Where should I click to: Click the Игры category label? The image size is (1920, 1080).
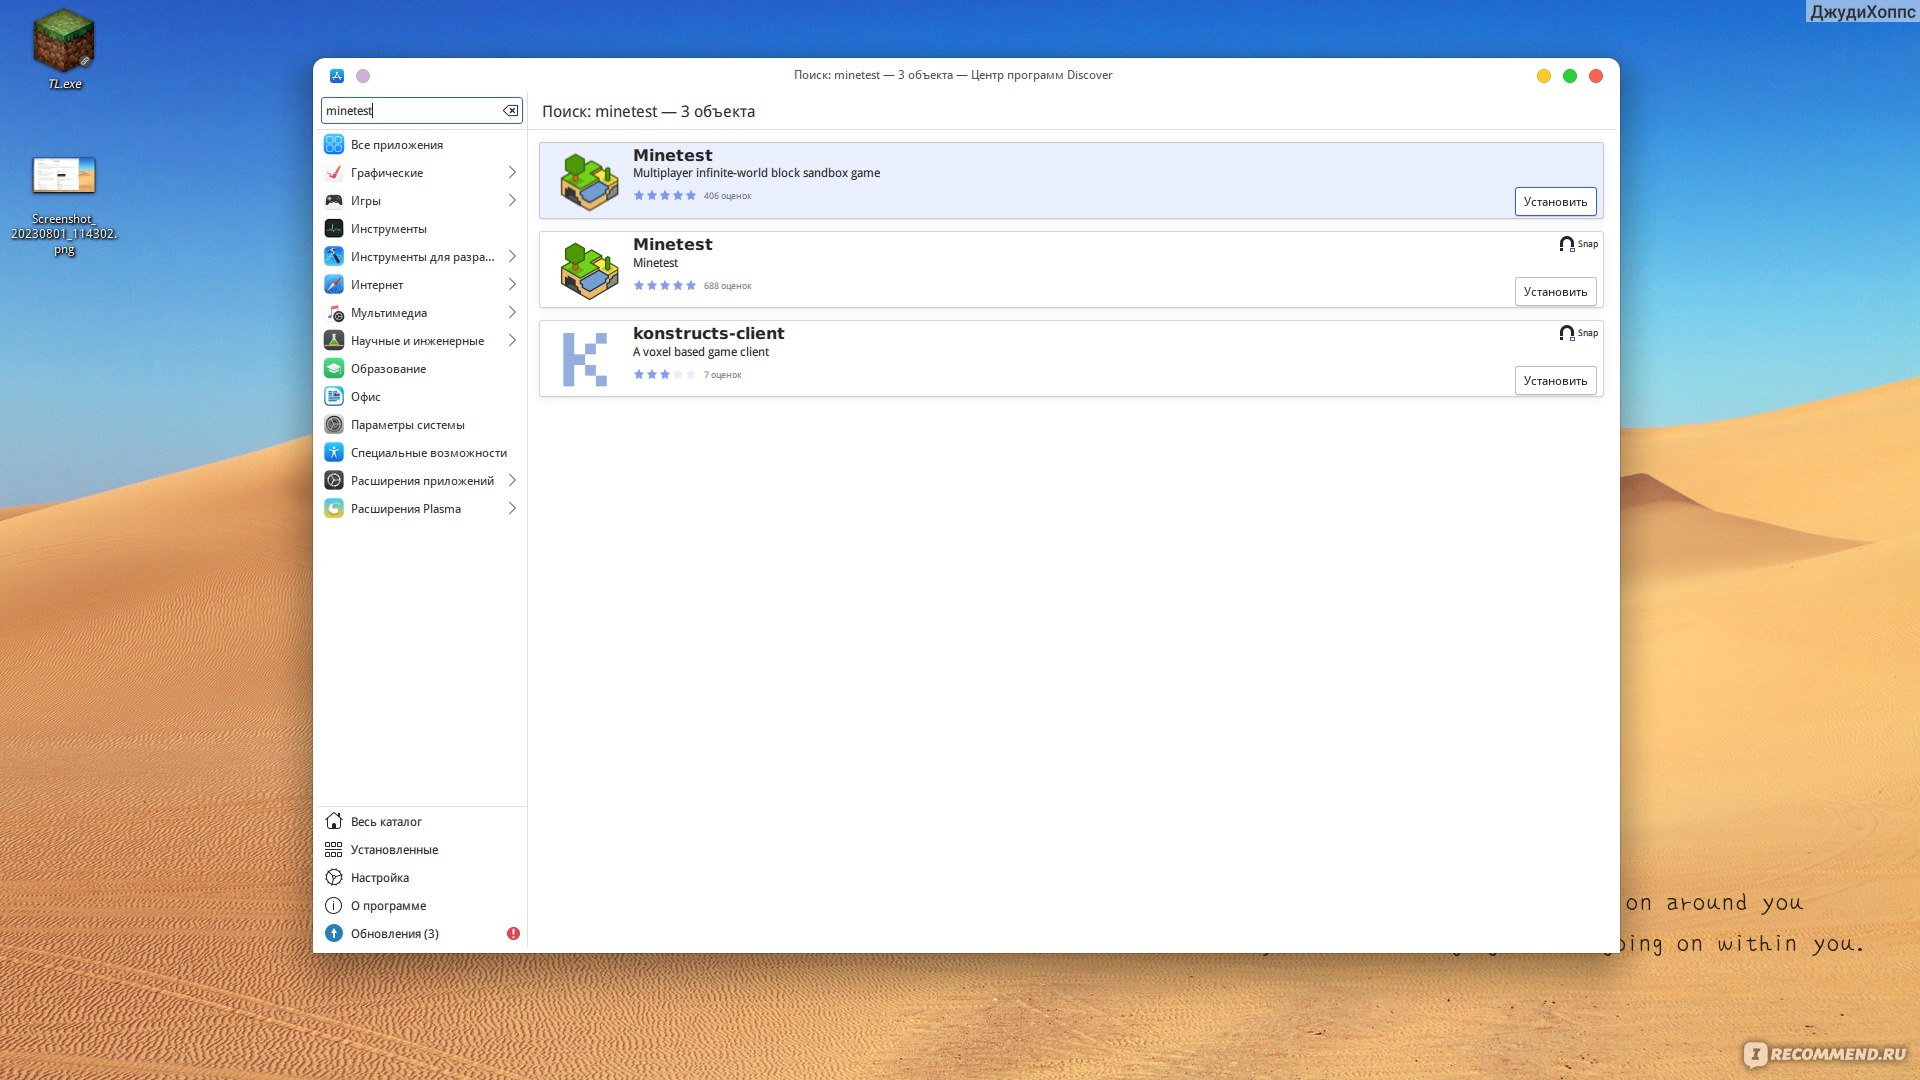[x=365, y=201]
